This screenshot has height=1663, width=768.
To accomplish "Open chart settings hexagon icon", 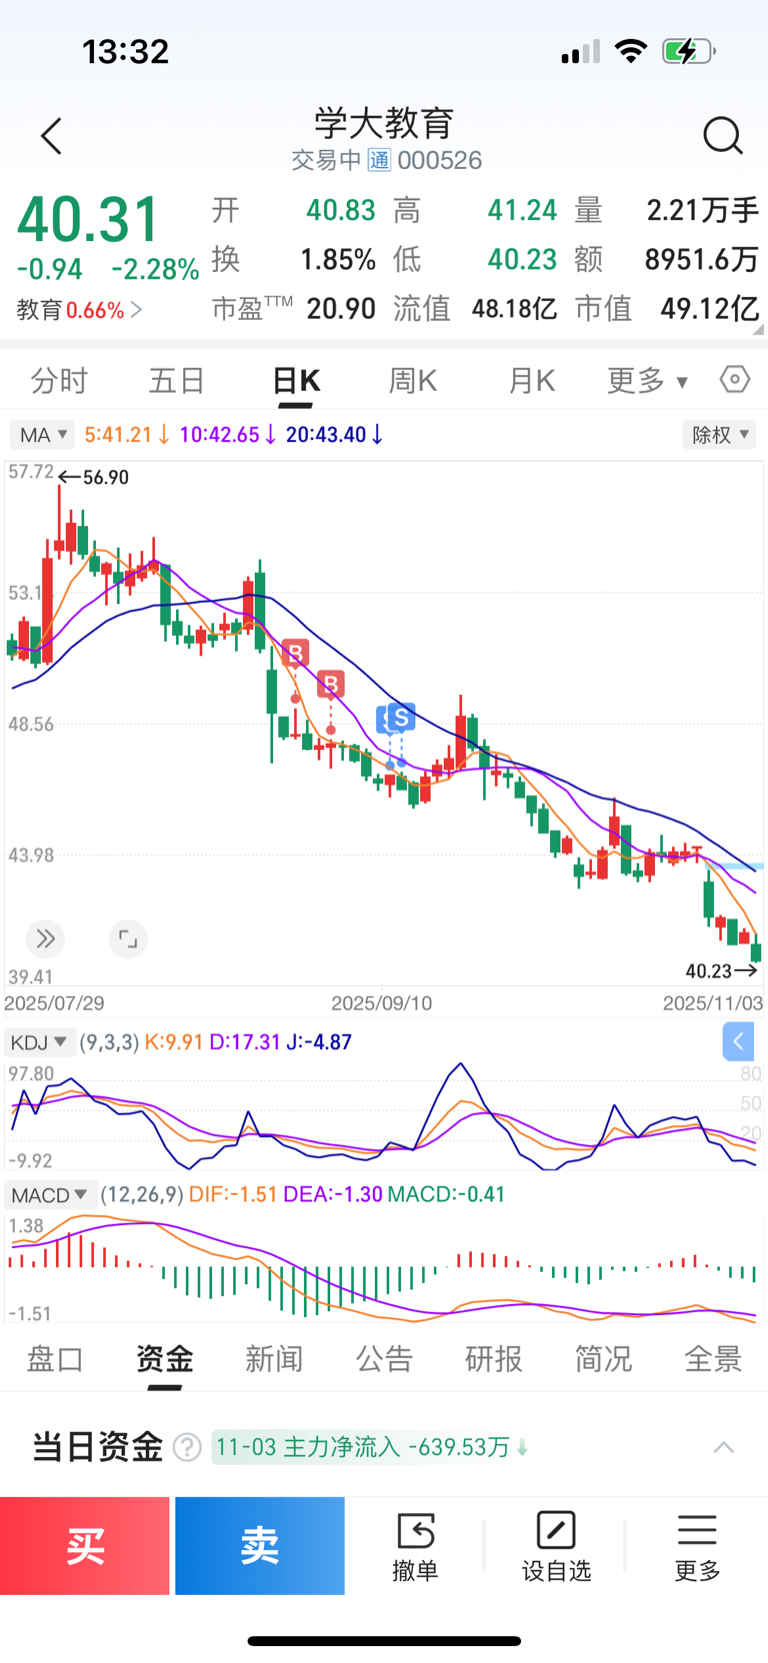I will [735, 380].
